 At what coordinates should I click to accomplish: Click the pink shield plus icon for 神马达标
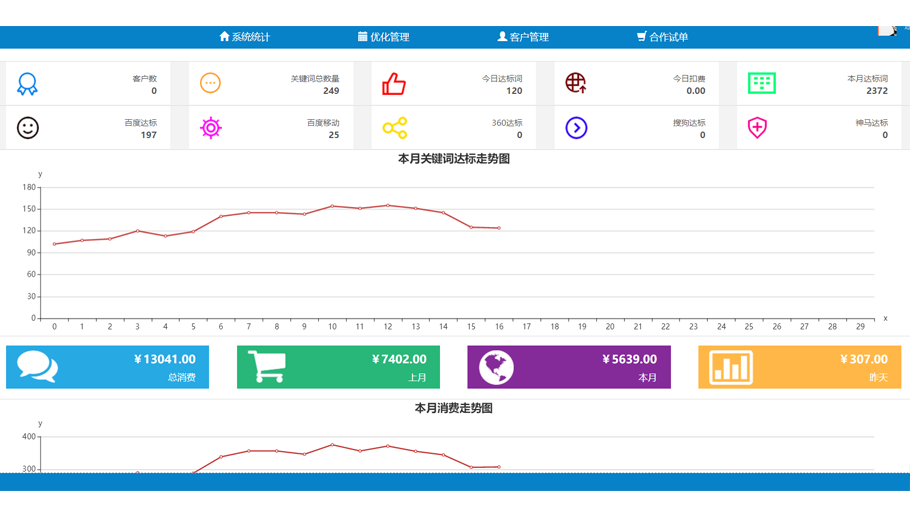(757, 128)
